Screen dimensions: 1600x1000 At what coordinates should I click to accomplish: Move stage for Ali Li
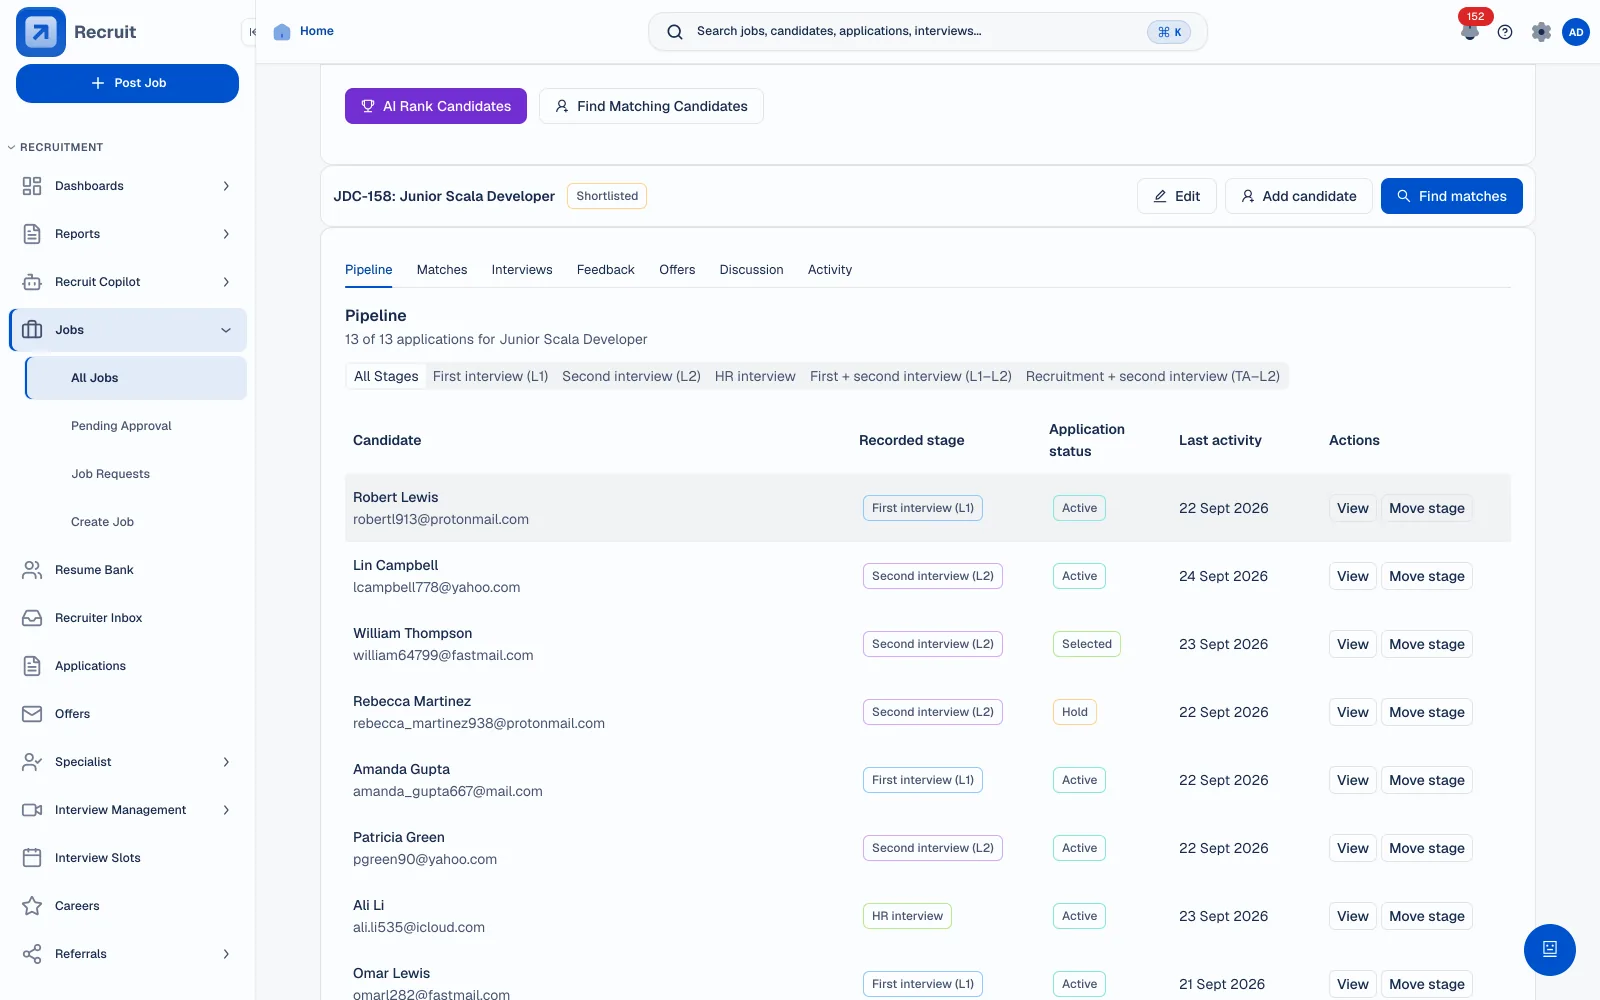tap(1426, 916)
